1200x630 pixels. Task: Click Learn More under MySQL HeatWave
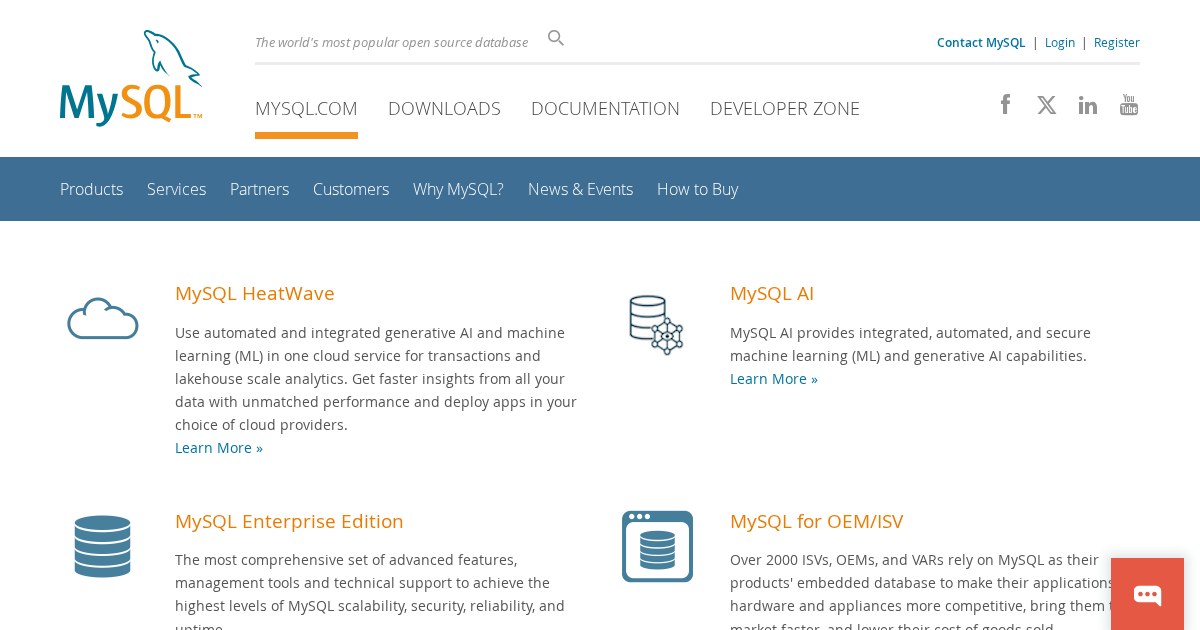[x=219, y=448]
